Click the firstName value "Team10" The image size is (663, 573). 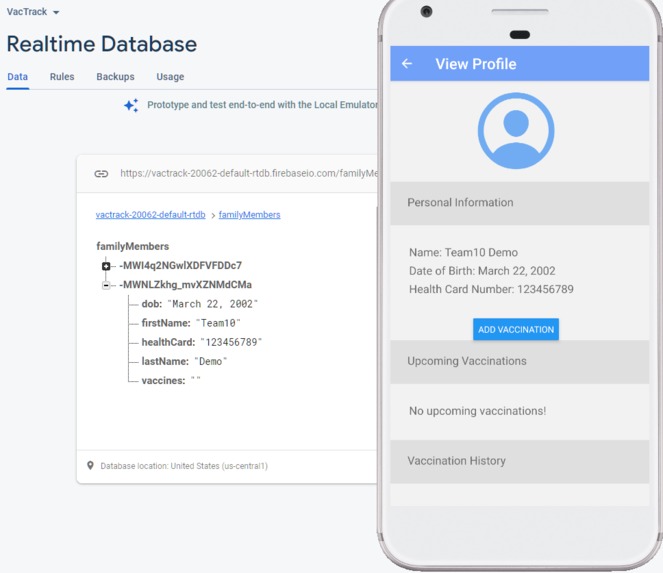218,323
